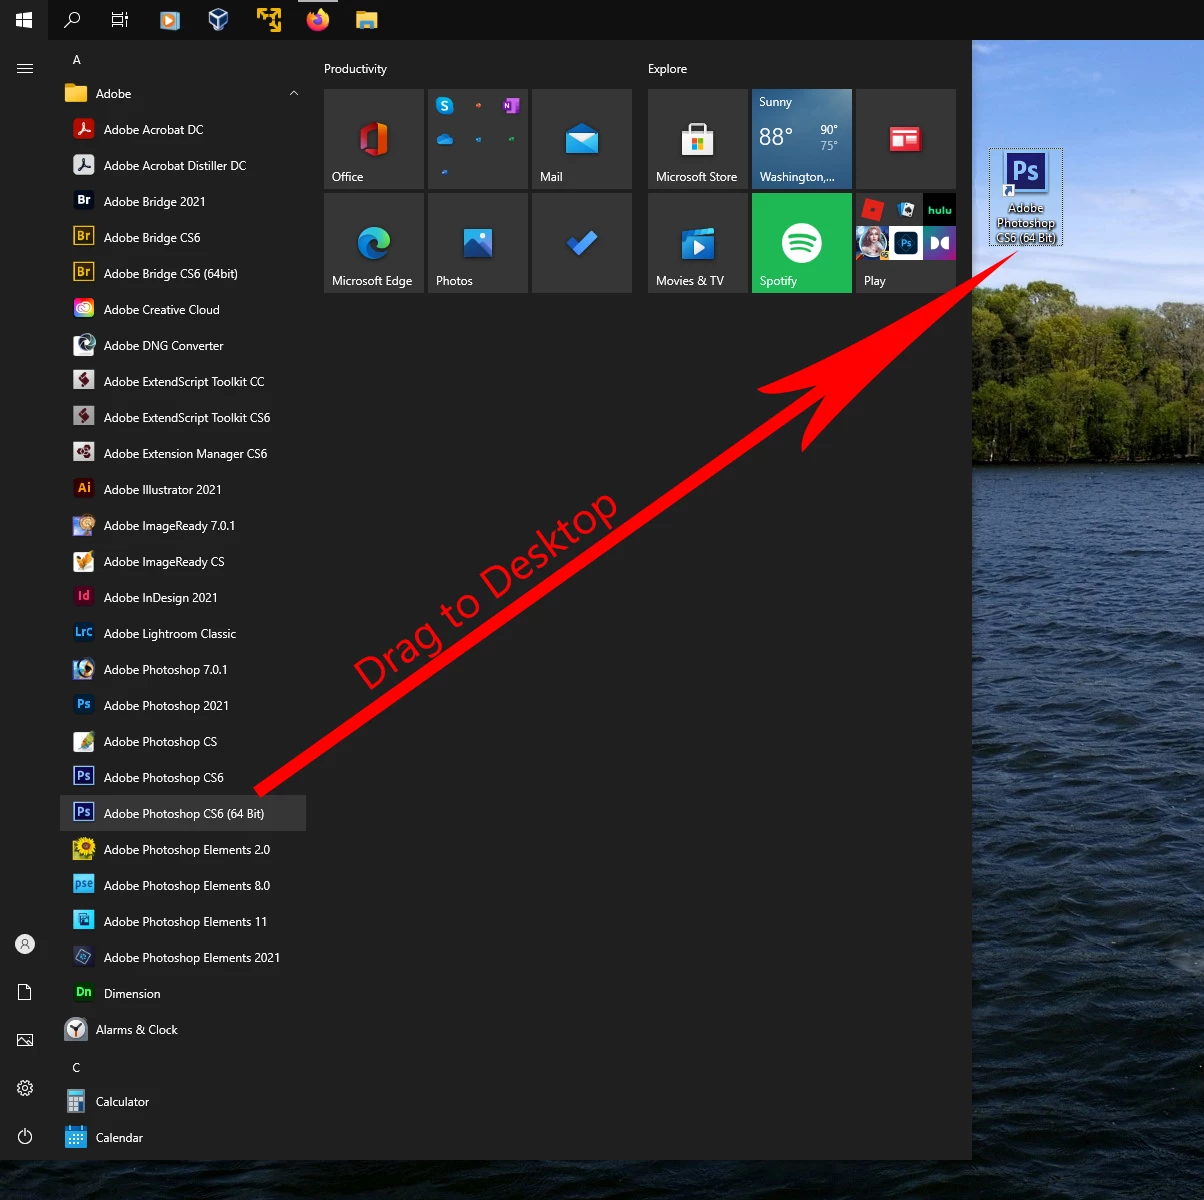The width and height of the screenshot is (1204, 1200).
Task: Open the Documents shortcut in Start rail
Action: click(x=25, y=992)
